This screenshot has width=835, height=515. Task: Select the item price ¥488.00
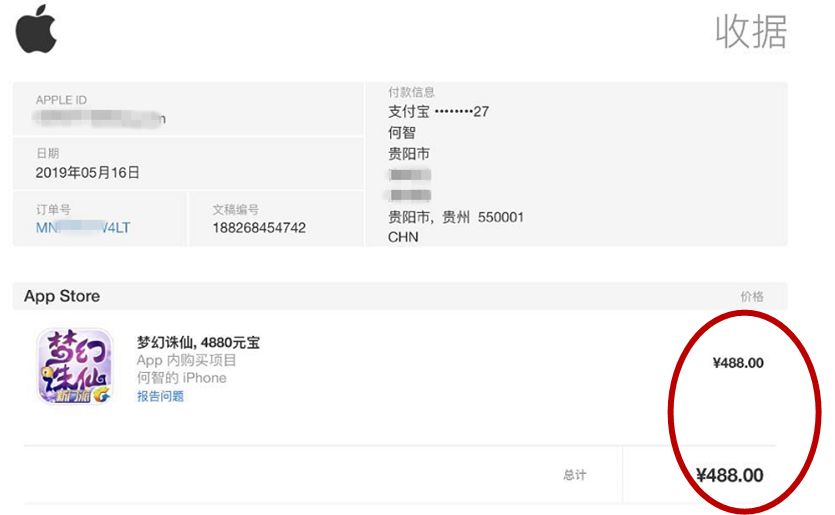(738, 363)
